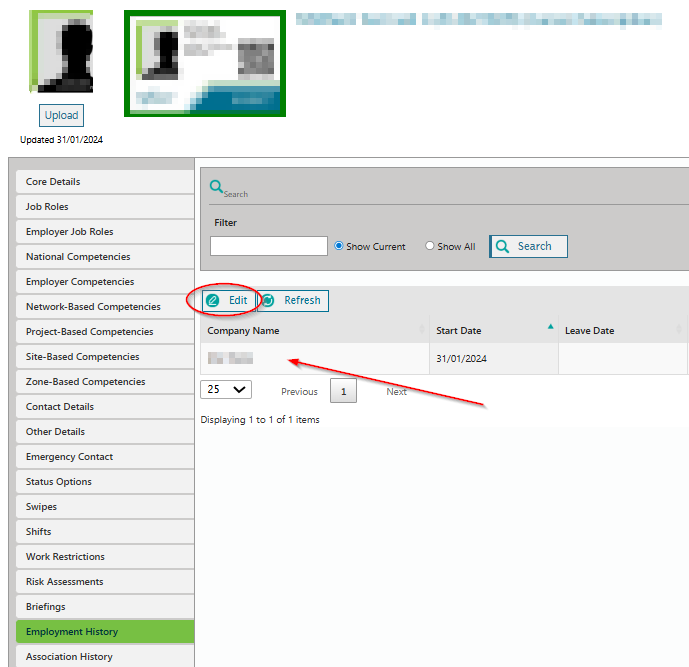Open the Employer Competencies section
The width and height of the screenshot is (689, 667).
(x=105, y=282)
